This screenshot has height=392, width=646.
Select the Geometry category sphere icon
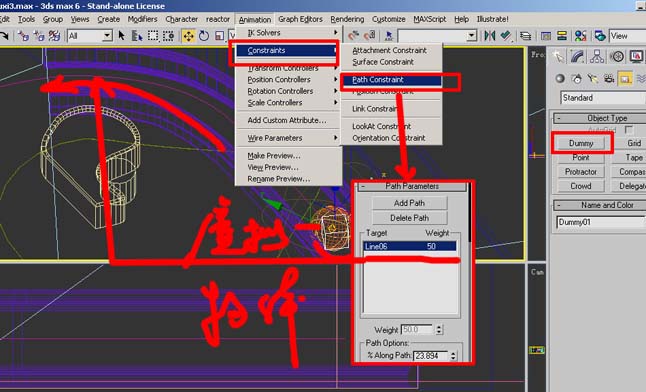click(x=560, y=78)
